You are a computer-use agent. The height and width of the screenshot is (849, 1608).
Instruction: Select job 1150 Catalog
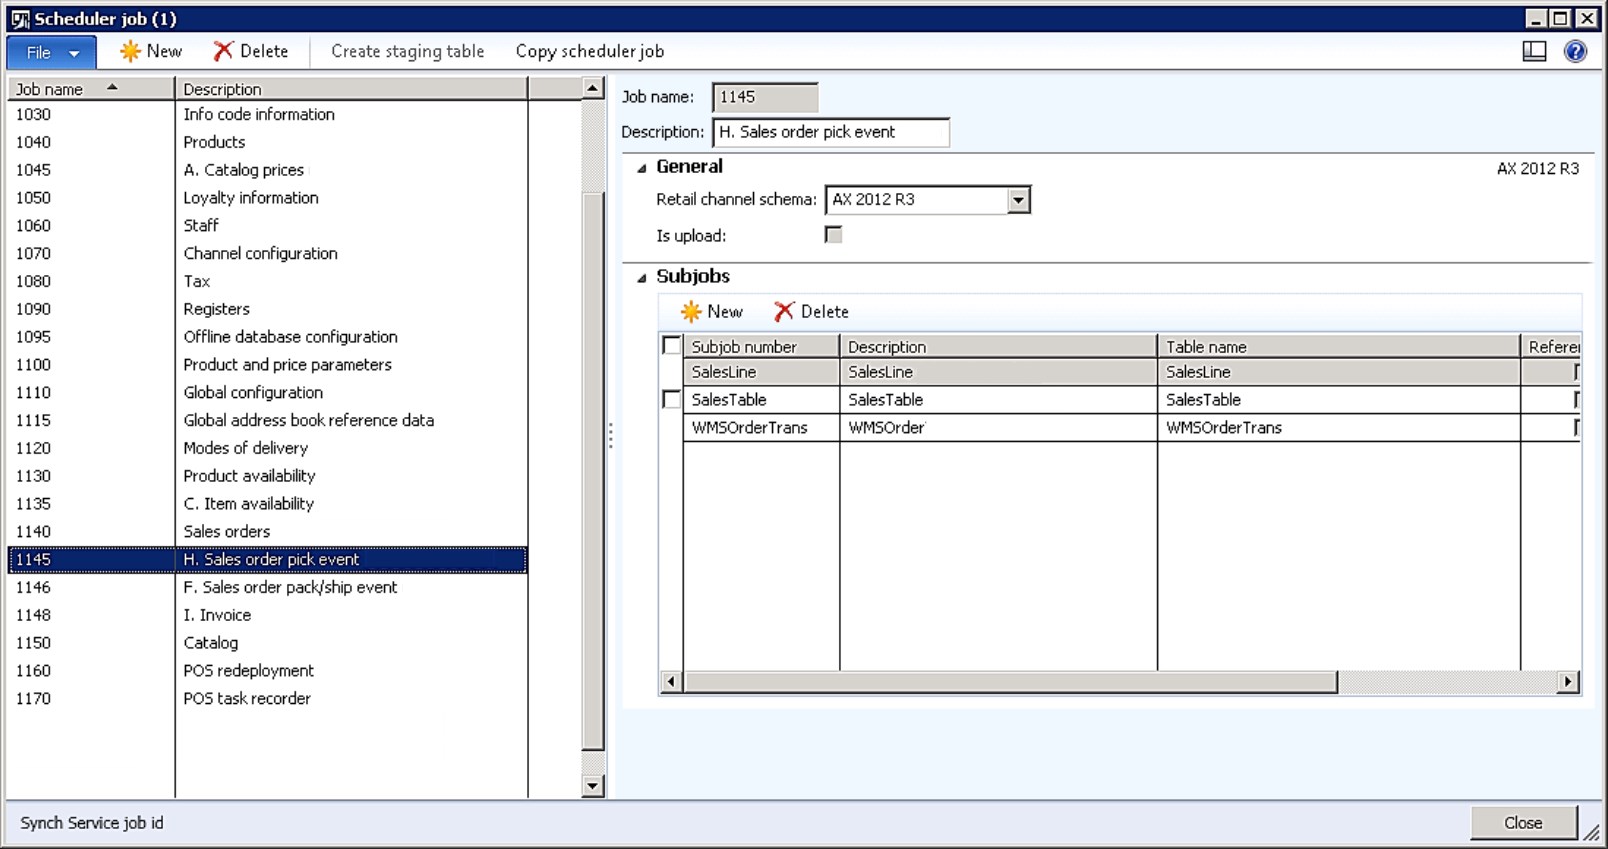coord(268,643)
